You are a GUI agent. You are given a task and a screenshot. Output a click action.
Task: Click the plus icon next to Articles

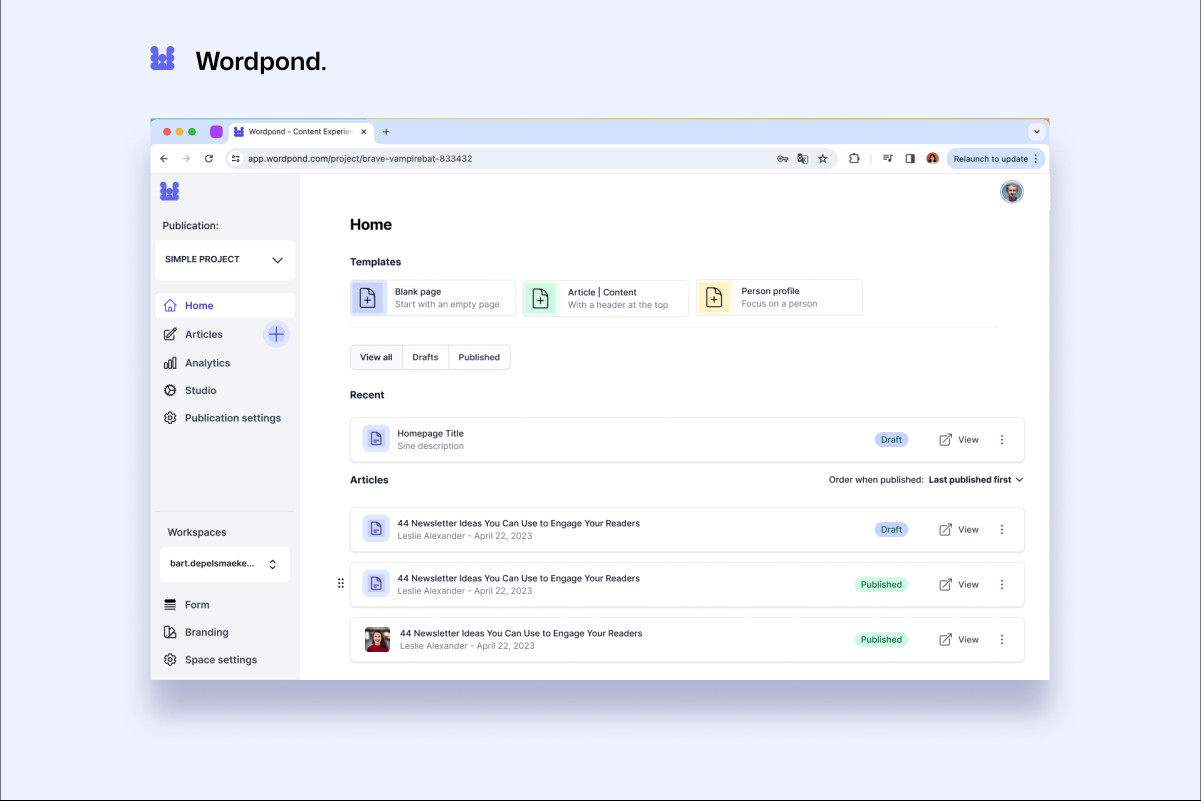pyautogui.click(x=276, y=334)
